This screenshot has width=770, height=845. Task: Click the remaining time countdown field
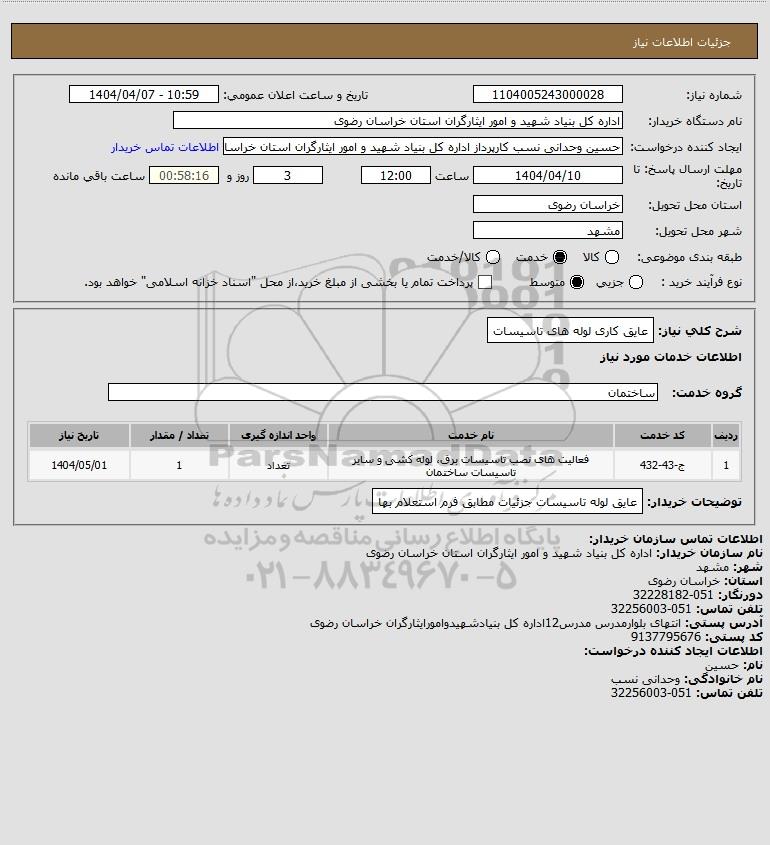coord(184,176)
